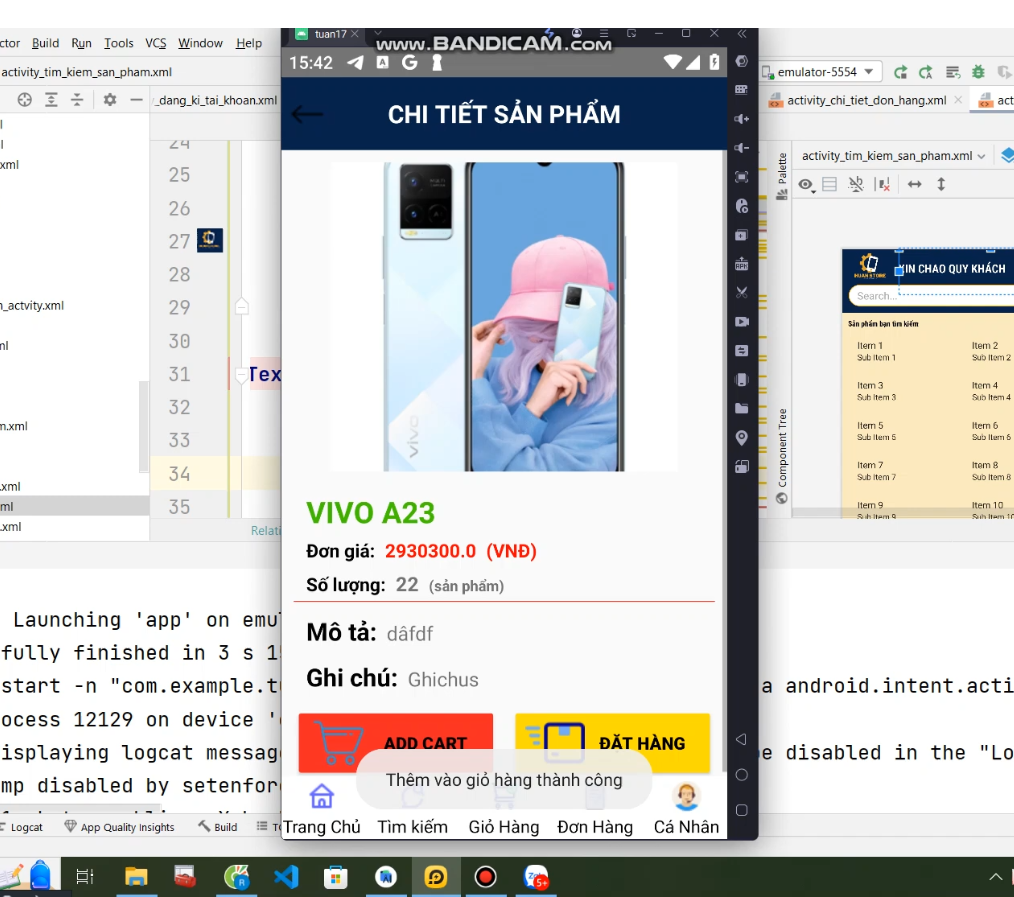
Task: Click Apply Changes and Restart Activity icon
Action: point(900,72)
